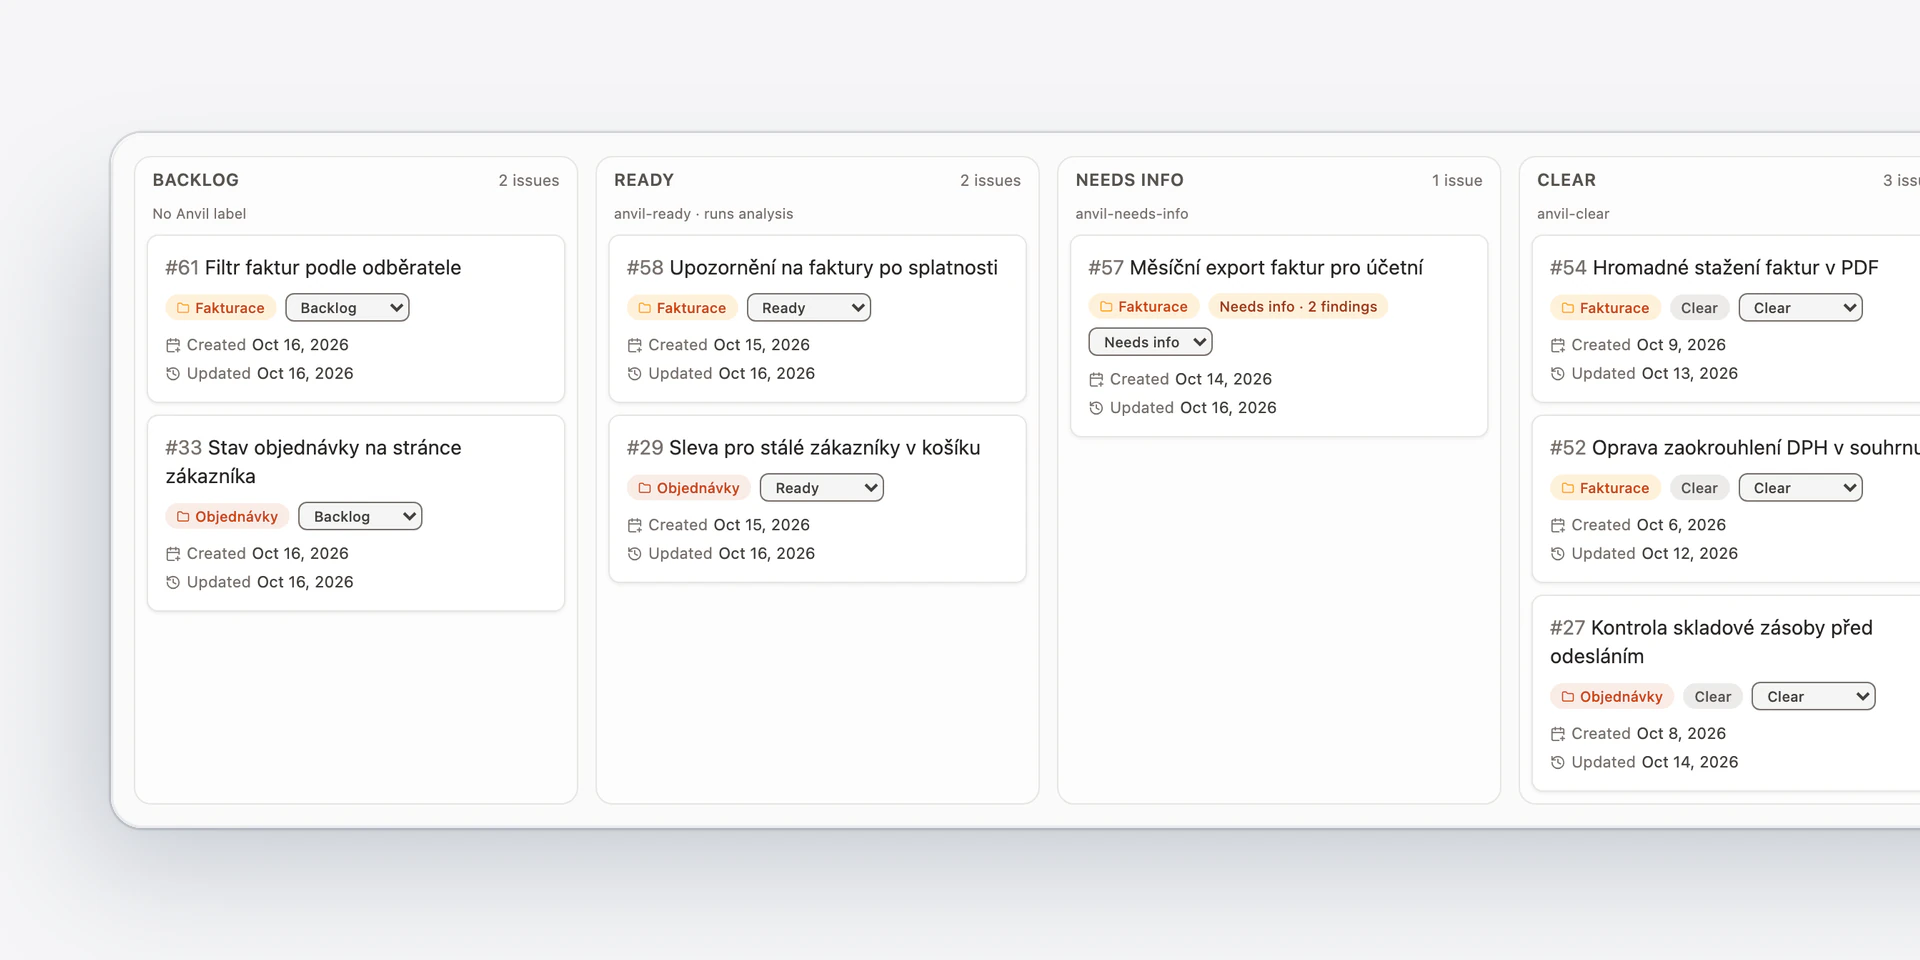1920x960 pixels.
Task: Click history icon on issue #61 Updated row
Action: point(173,374)
